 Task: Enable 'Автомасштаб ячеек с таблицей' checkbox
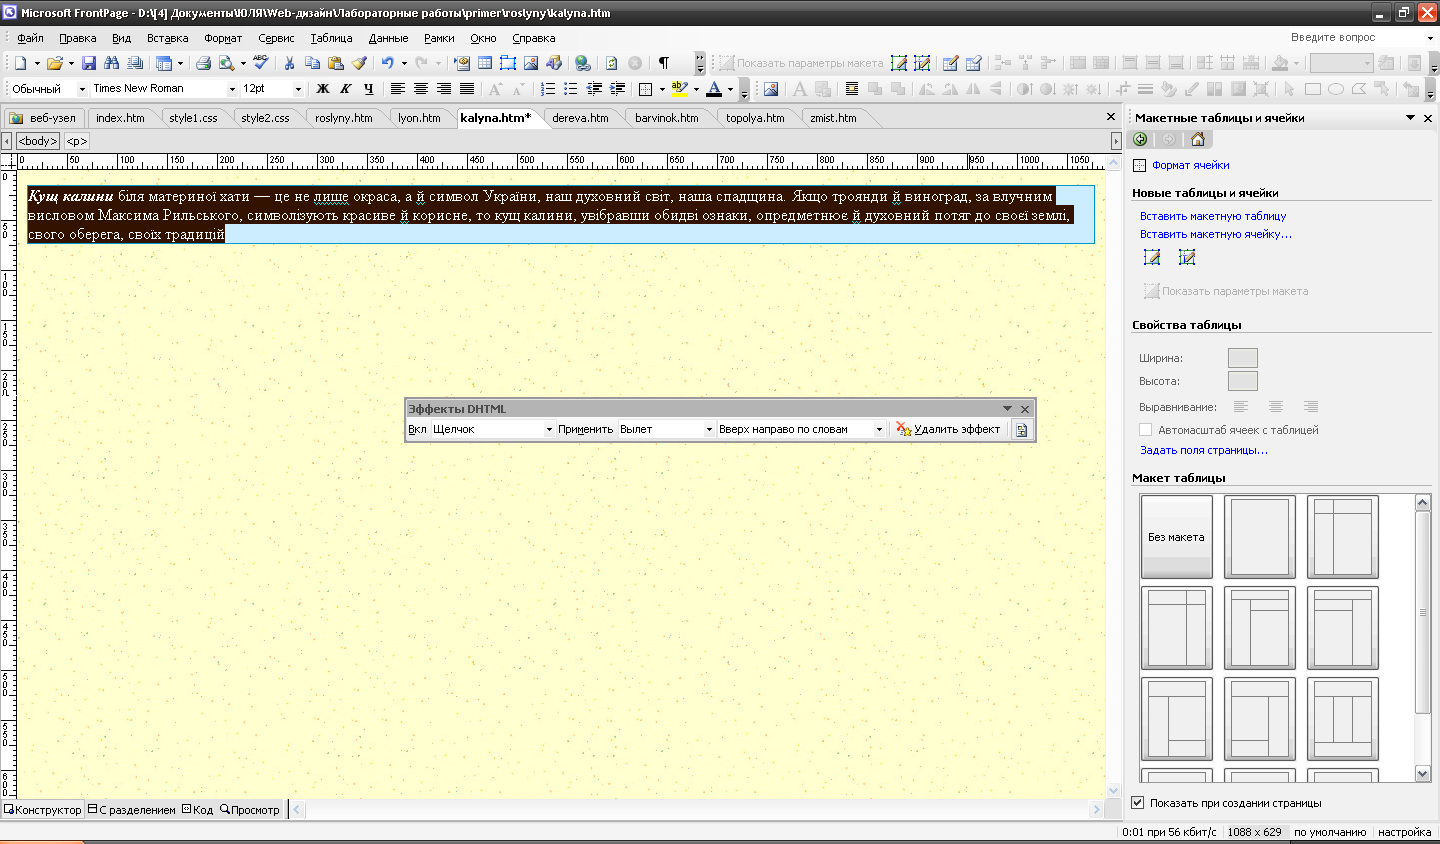(1146, 430)
